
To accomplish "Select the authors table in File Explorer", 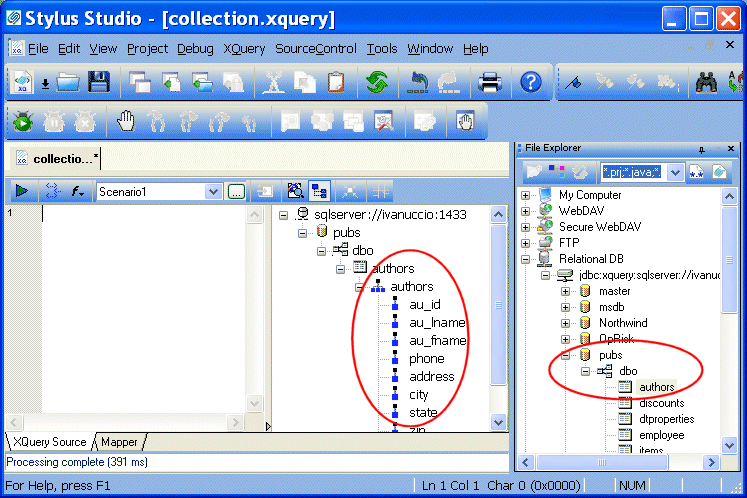I will (x=657, y=387).
